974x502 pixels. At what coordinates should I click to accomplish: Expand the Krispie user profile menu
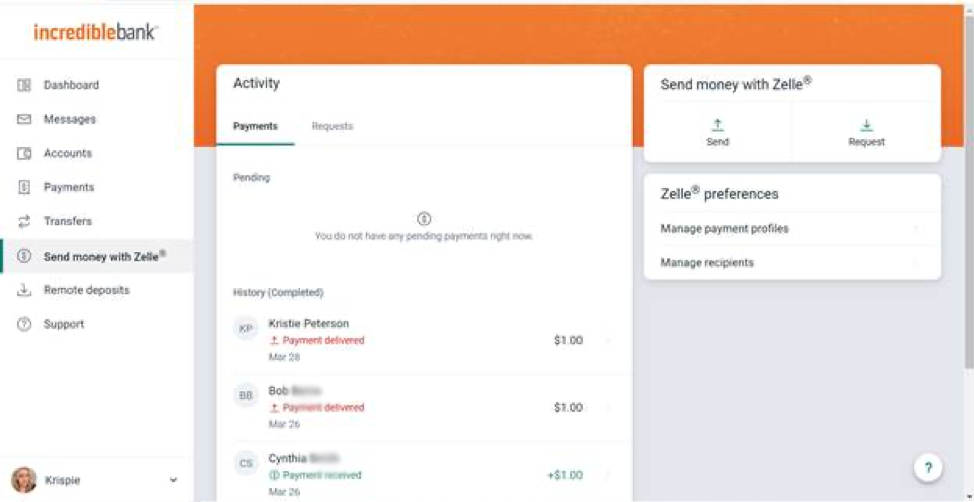tap(173, 481)
